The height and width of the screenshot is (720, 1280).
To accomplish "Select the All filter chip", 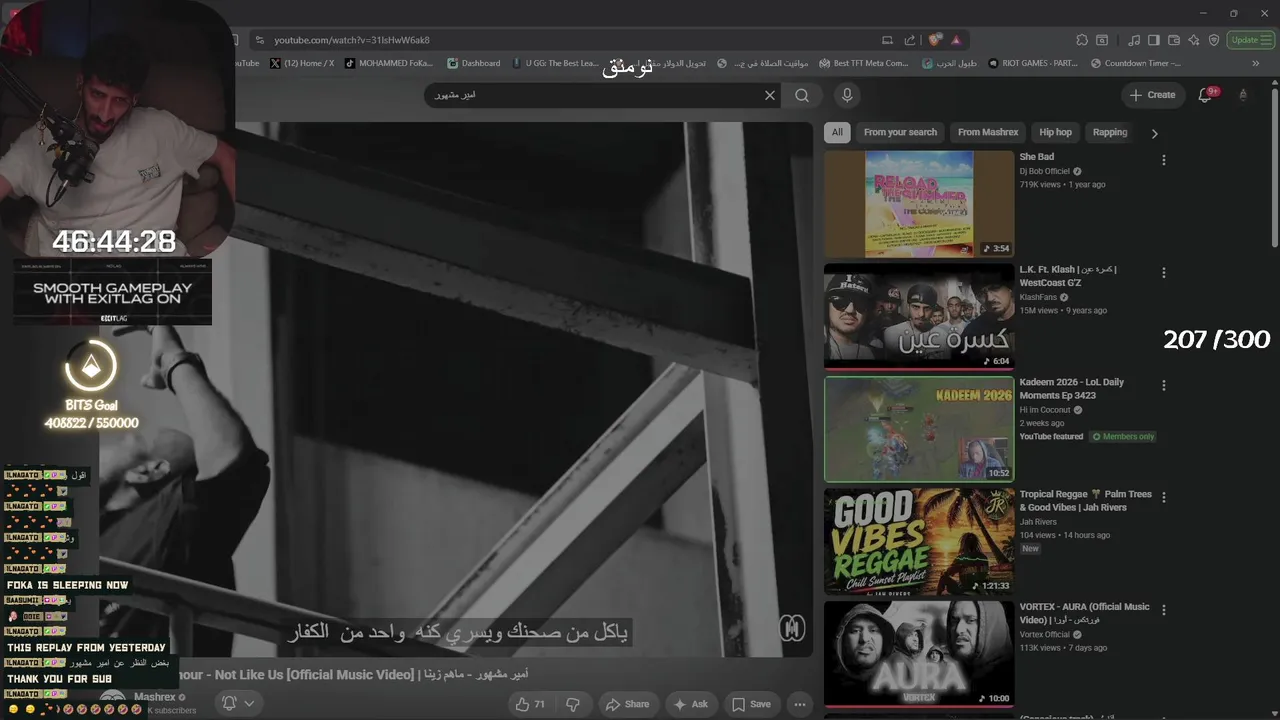I will pyautogui.click(x=837, y=132).
